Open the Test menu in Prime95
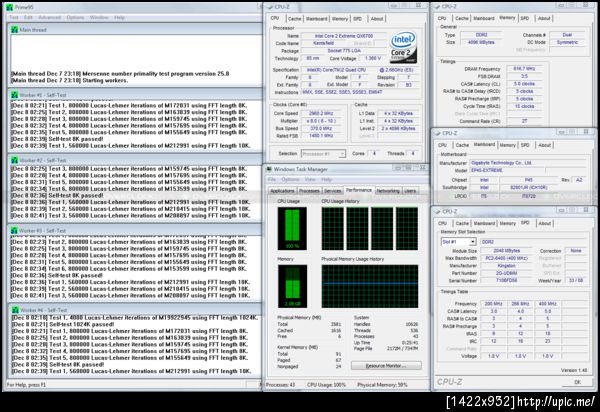Viewport: 600px width, 412px height. tap(14, 18)
